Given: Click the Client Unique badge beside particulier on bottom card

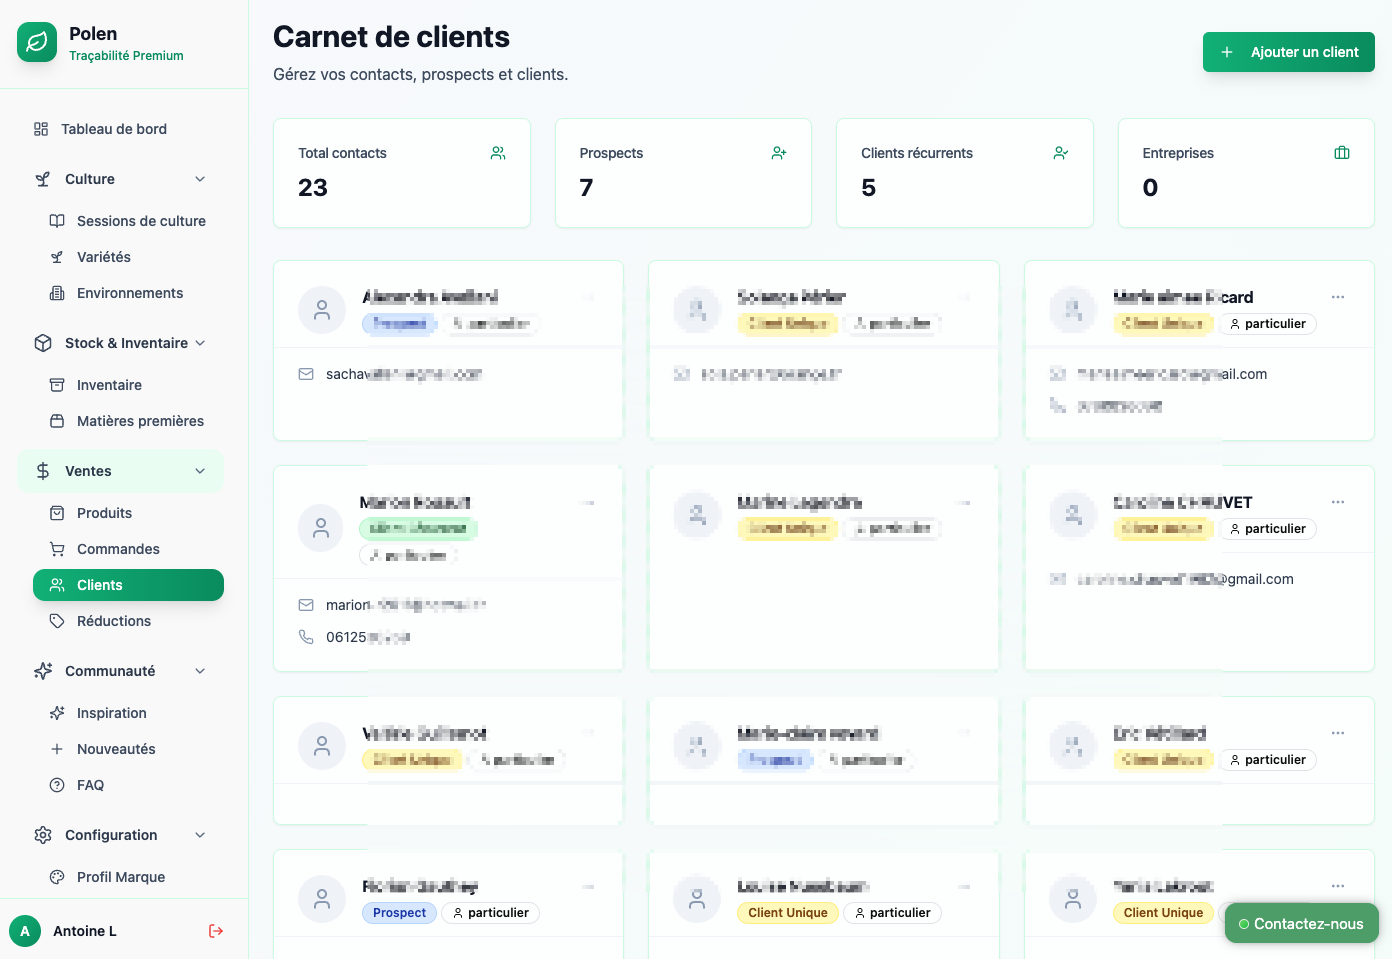Looking at the screenshot, I should tap(788, 913).
